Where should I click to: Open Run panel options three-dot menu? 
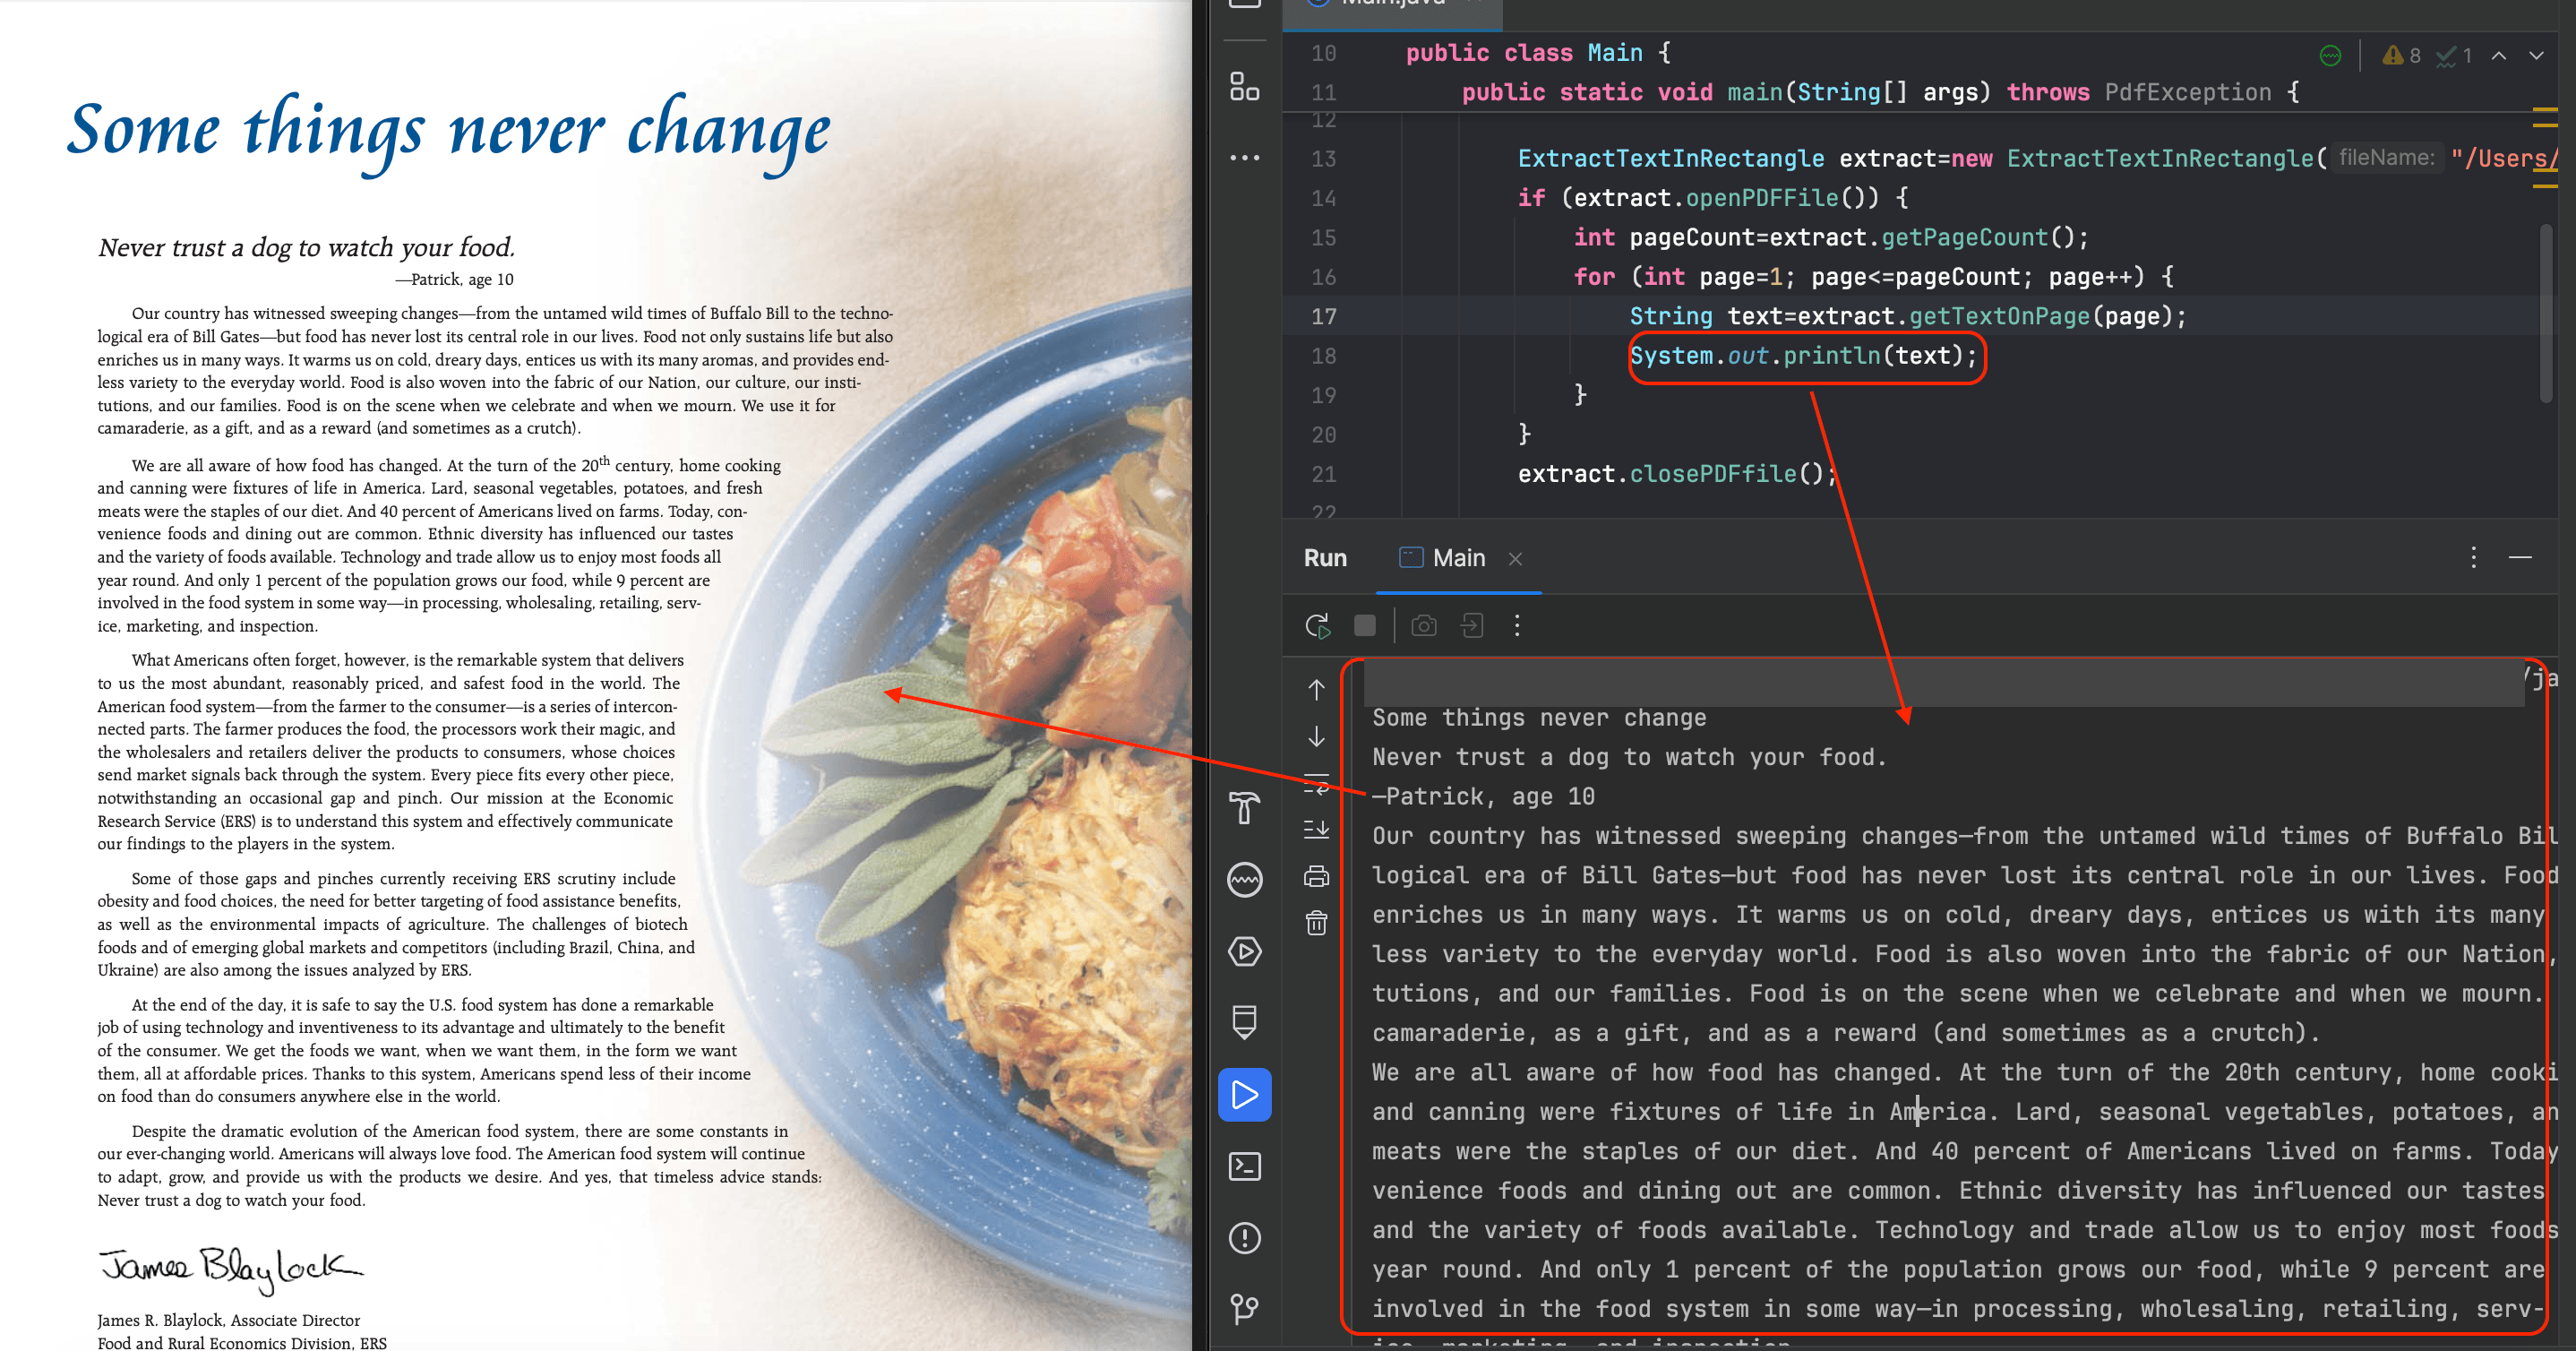[x=2473, y=558]
